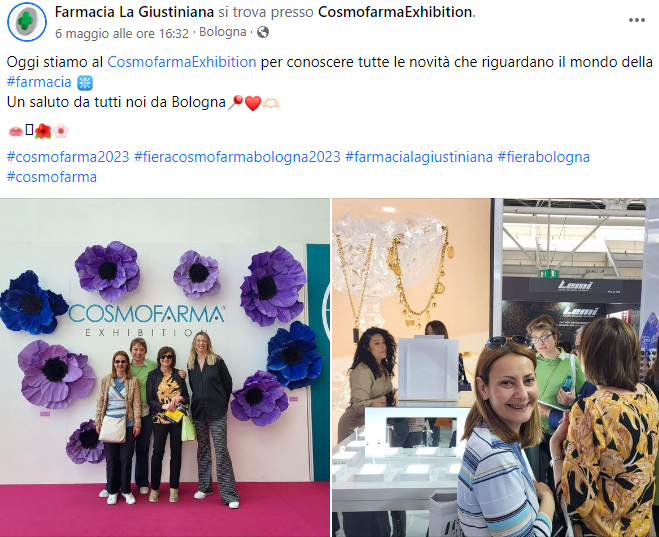
Task: Open the photo of the jewelry stand
Action: click(x=496, y=368)
